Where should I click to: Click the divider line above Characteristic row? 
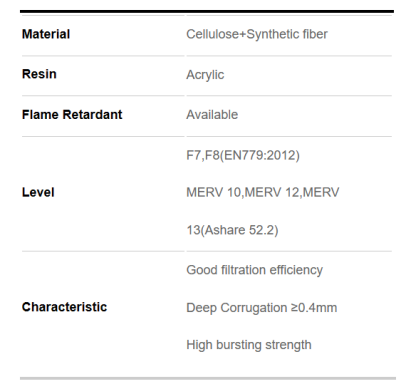click(207, 251)
